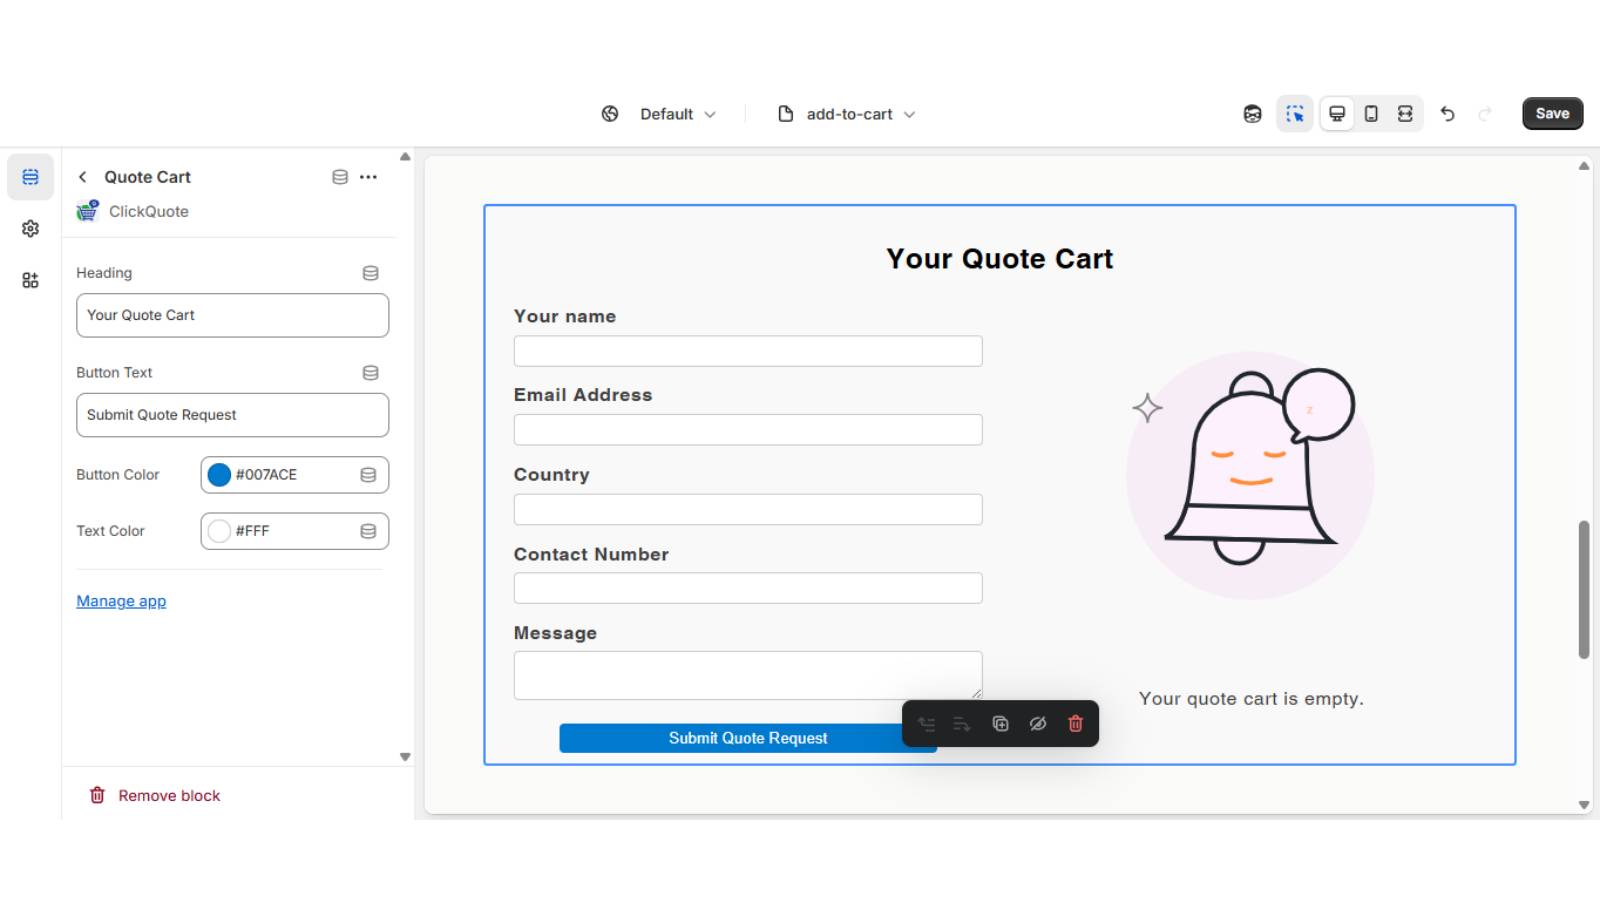Open the Default theme dropdown
1600x900 pixels.
coord(678,114)
